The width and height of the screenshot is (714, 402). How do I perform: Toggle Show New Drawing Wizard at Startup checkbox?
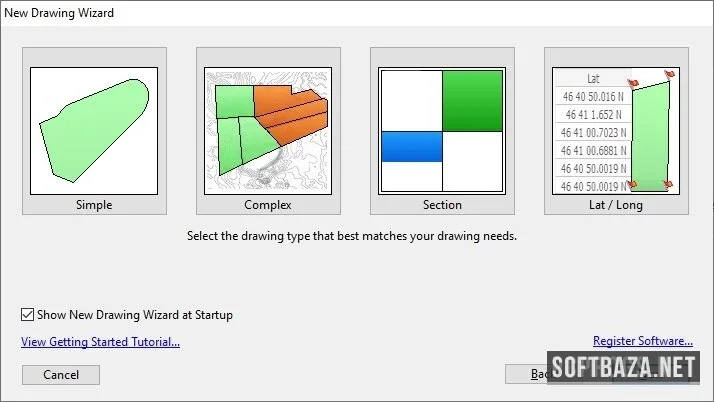[27, 315]
